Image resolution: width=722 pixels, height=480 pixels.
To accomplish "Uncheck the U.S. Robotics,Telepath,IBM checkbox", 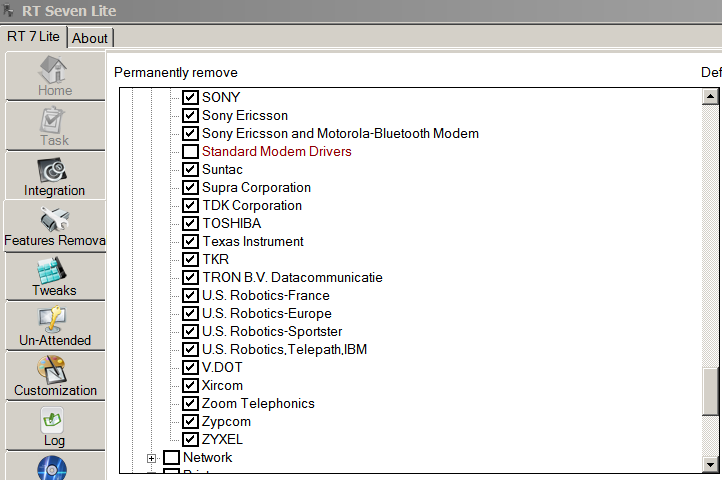I will (x=190, y=349).
